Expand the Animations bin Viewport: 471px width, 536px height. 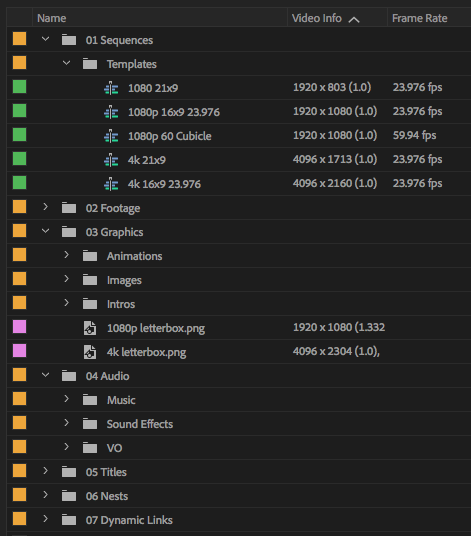click(x=66, y=255)
